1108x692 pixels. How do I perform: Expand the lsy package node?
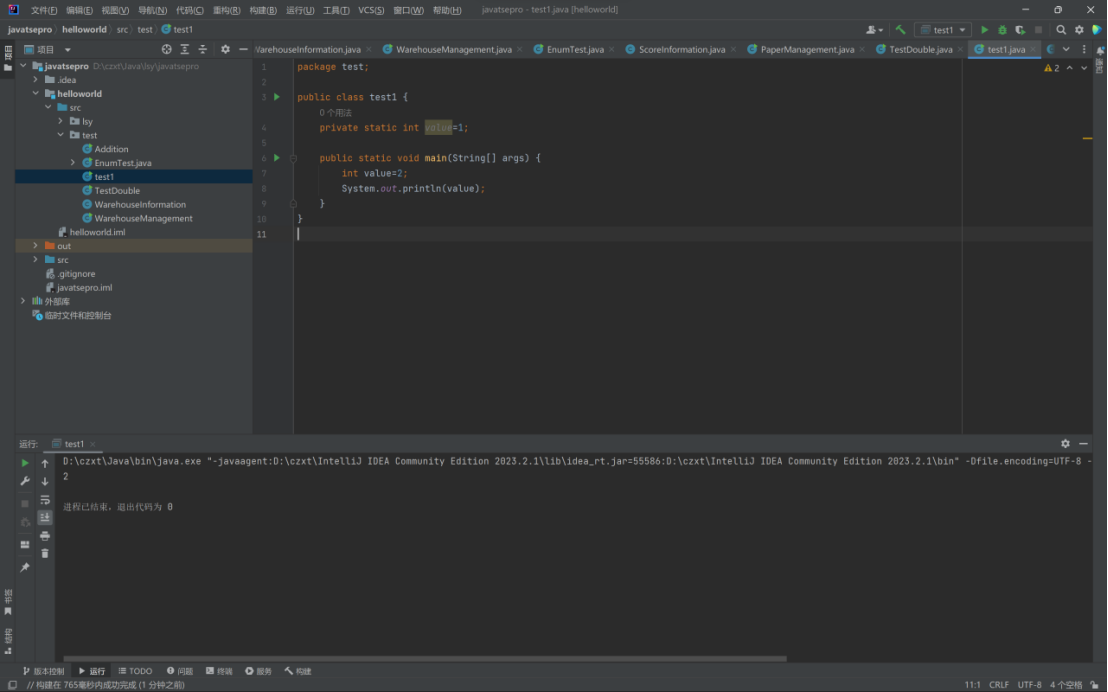point(60,121)
